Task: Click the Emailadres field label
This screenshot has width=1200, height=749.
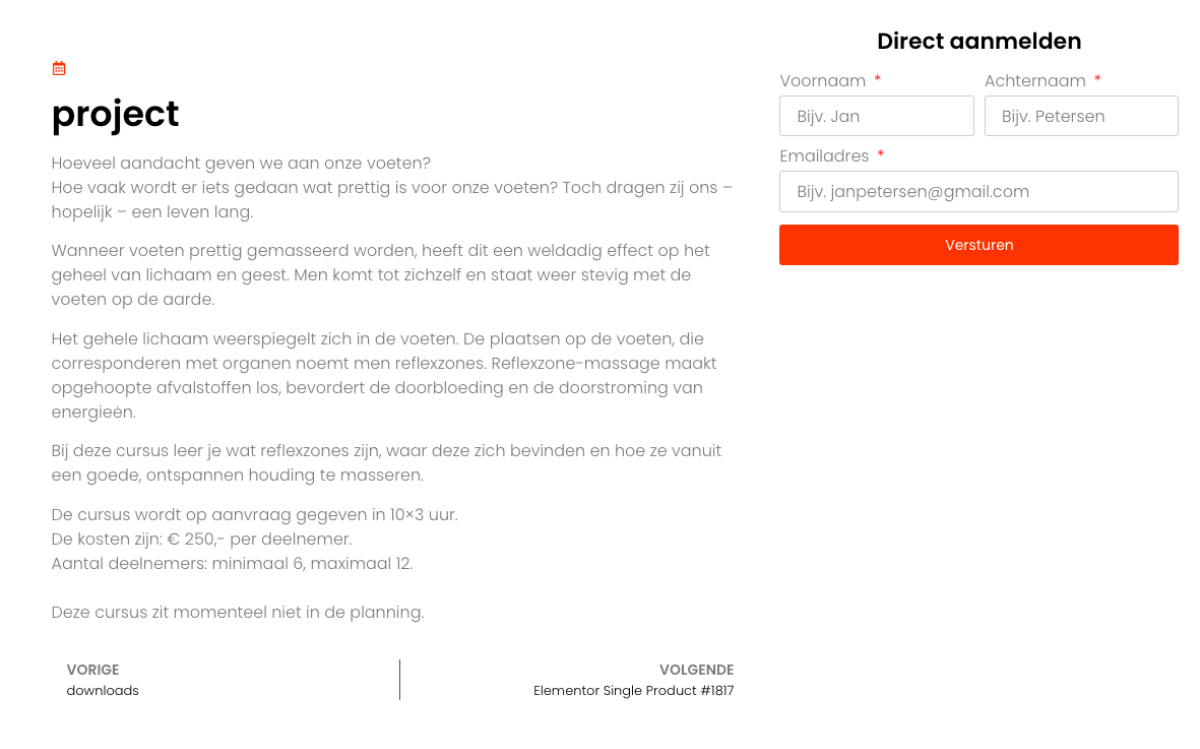Action: 824,156
